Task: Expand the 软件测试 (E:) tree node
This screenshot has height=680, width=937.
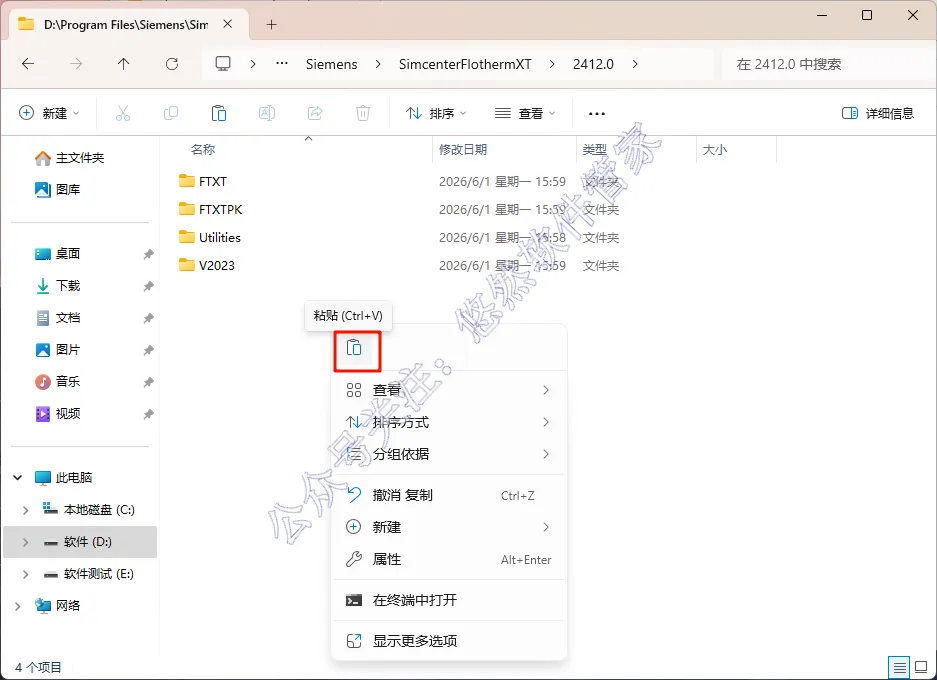Action: pos(25,574)
